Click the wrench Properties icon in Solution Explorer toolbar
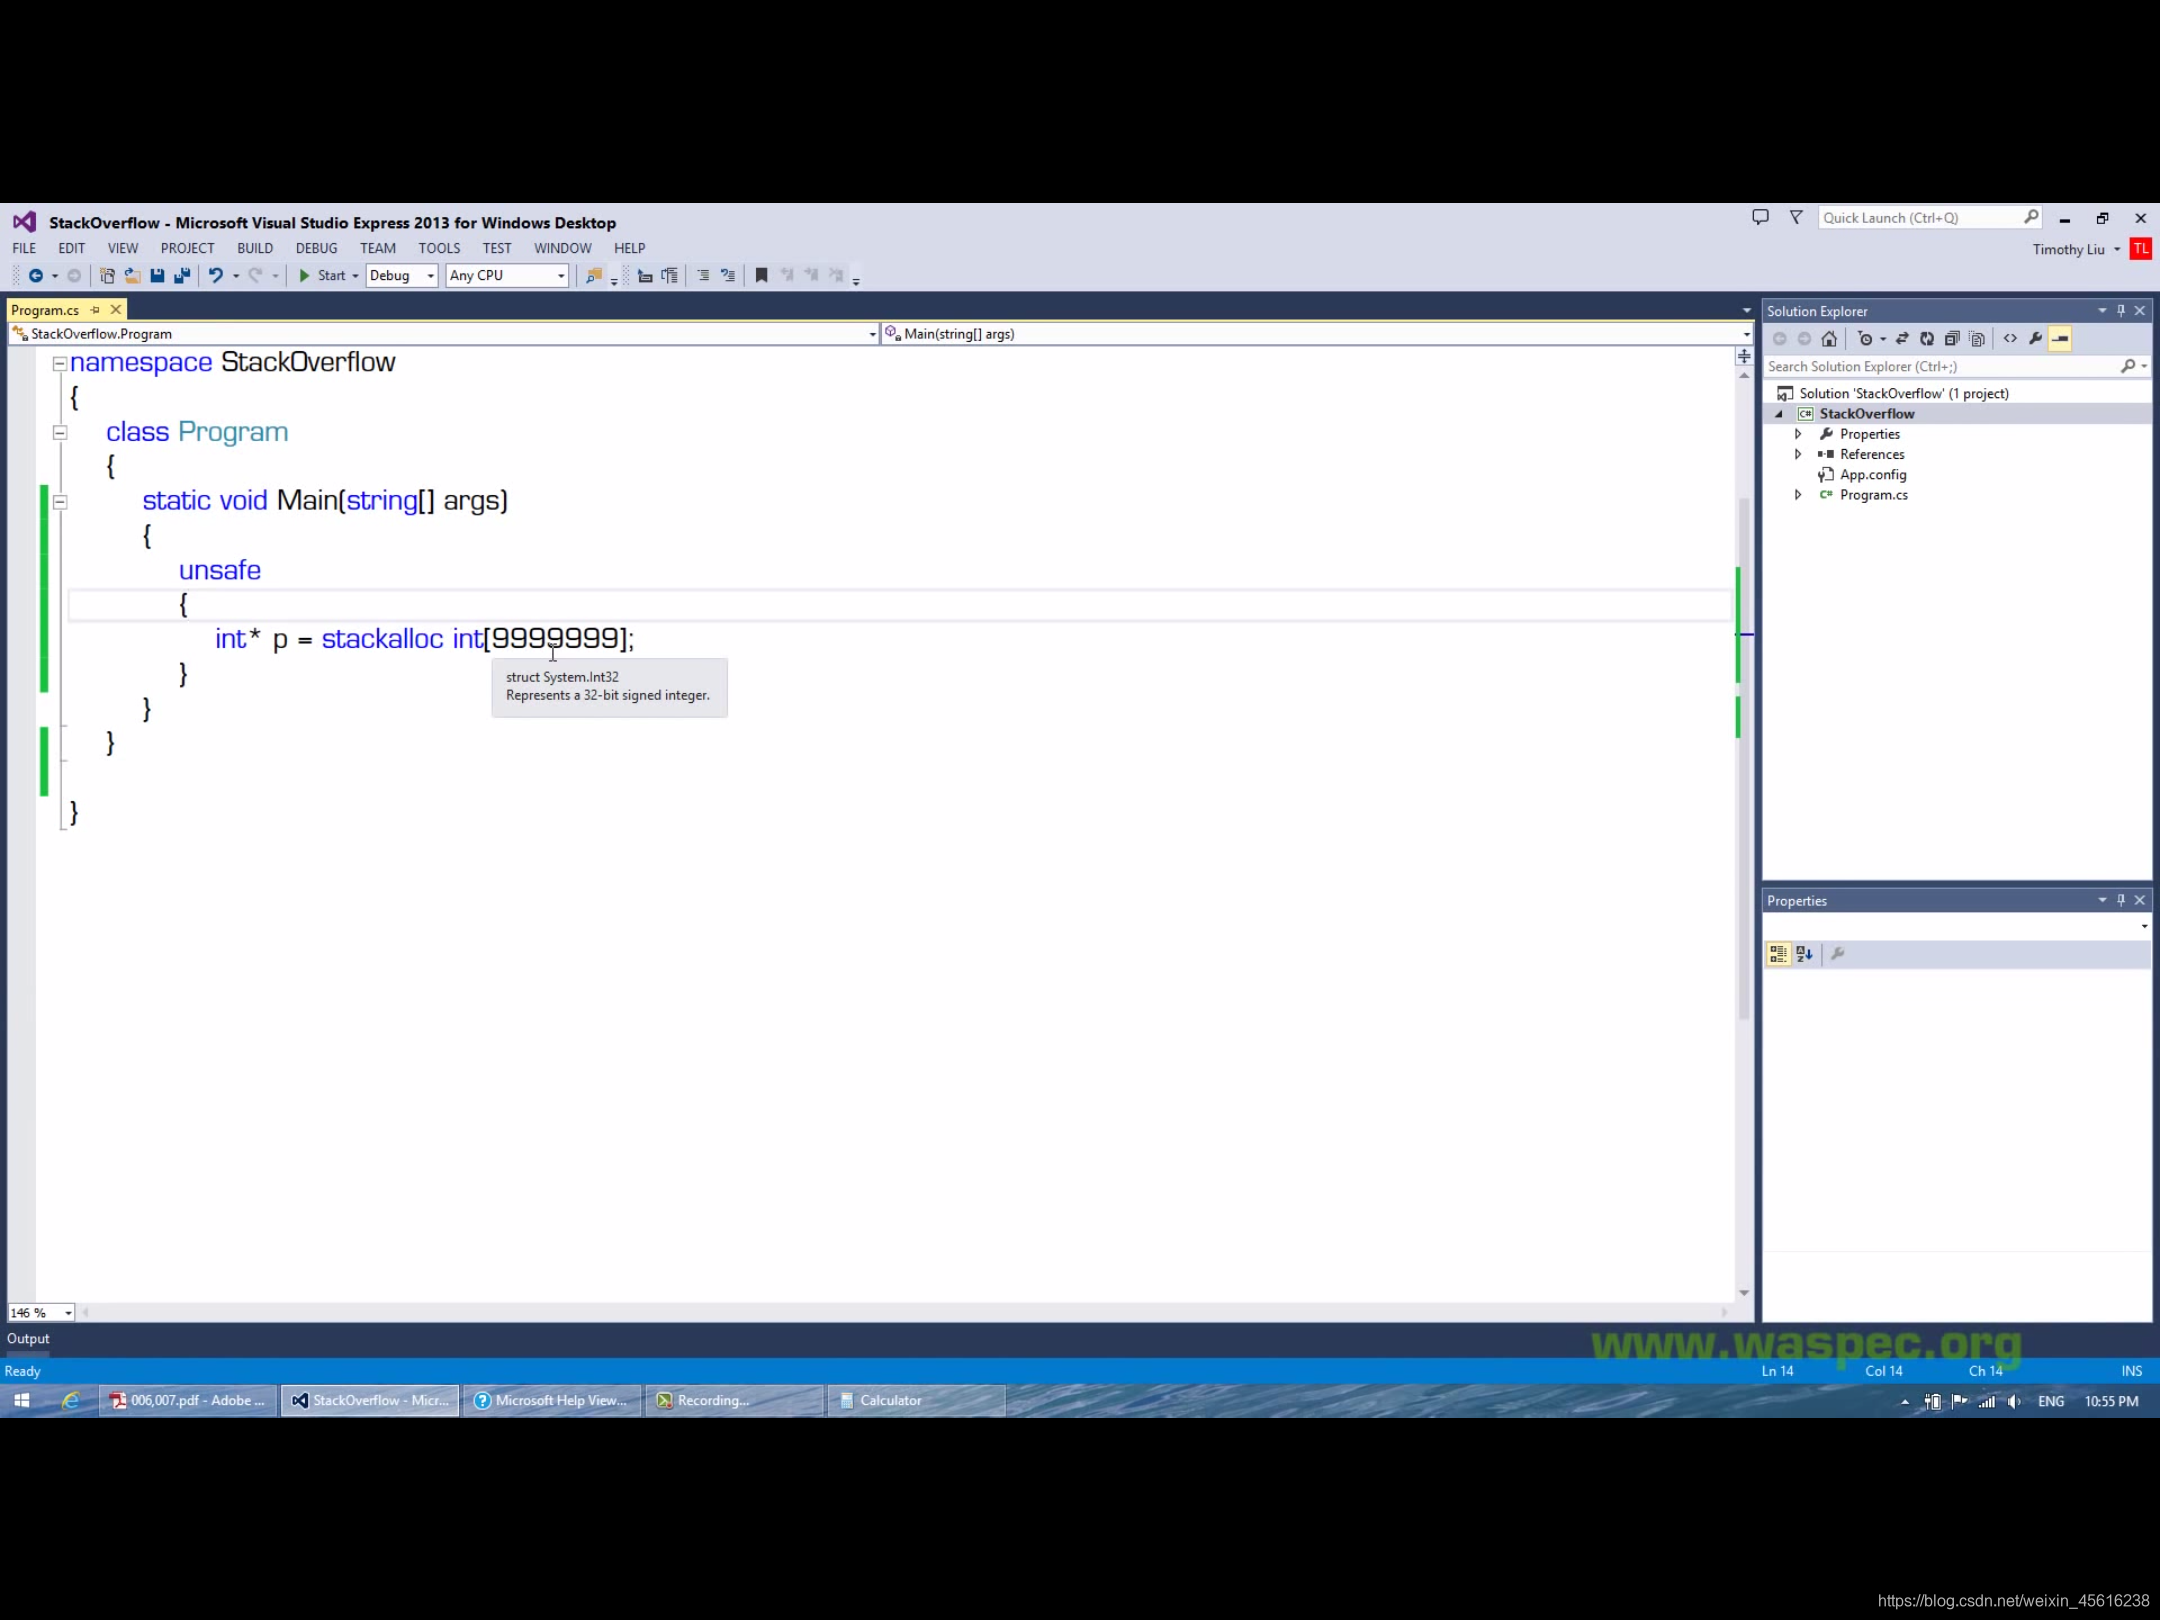The width and height of the screenshot is (2160, 1620). [x=2035, y=339]
